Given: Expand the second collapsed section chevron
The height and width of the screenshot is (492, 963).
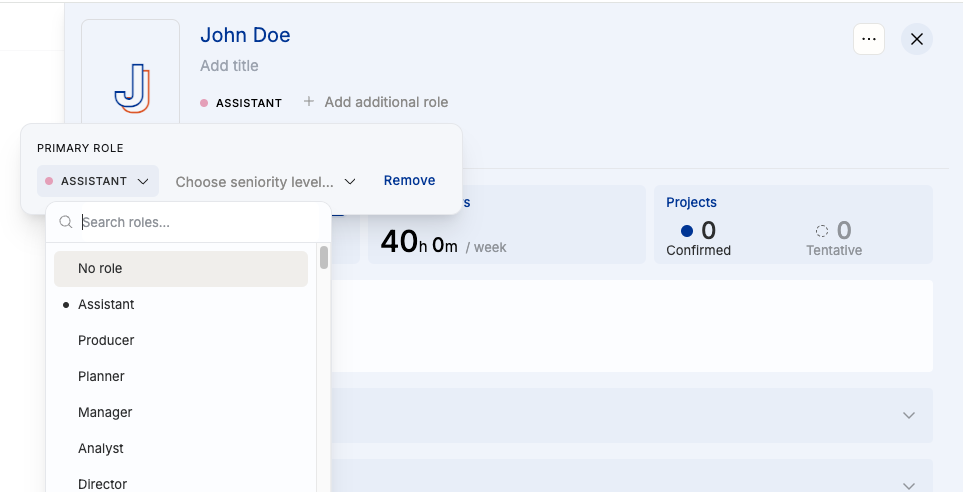Looking at the screenshot, I should click(908, 485).
